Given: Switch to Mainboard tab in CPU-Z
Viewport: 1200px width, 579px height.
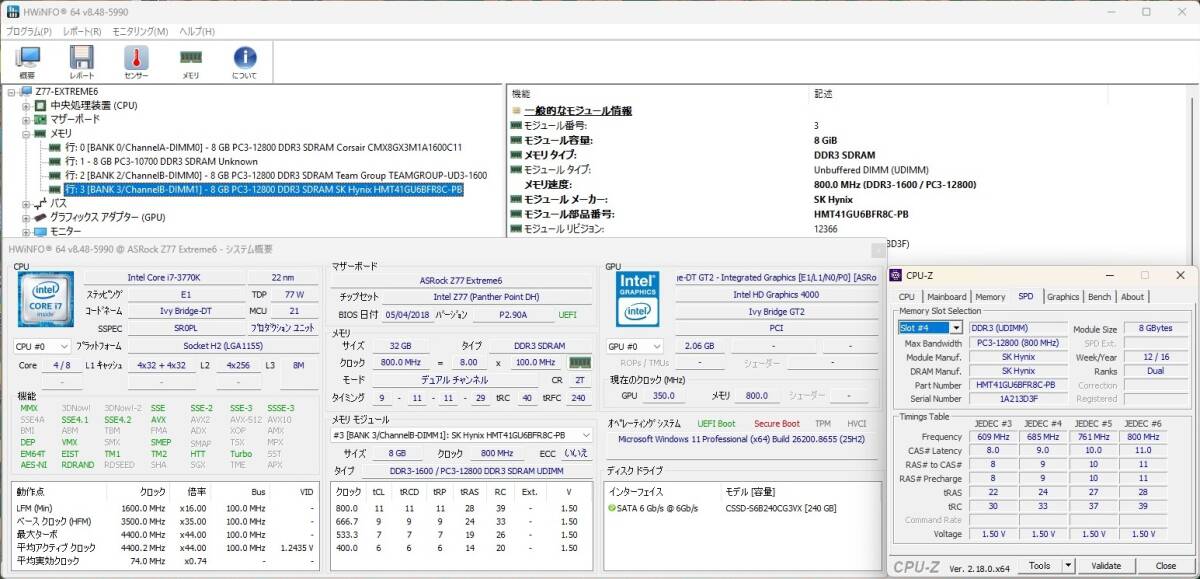Looking at the screenshot, I should pyautogui.click(x=946, y=297).
